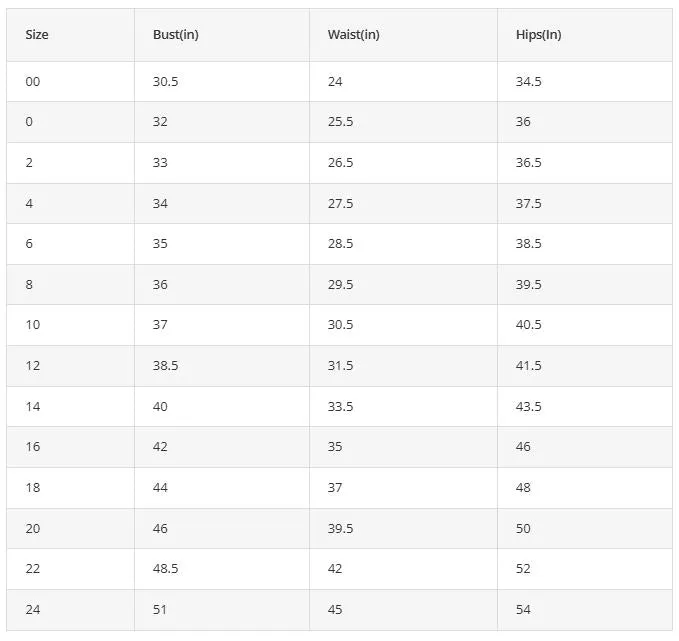Viewport: 679px width, 641px height.
Task: Click the Waist(in) column header
Action: pyautogui.click(x=353, y=35)
